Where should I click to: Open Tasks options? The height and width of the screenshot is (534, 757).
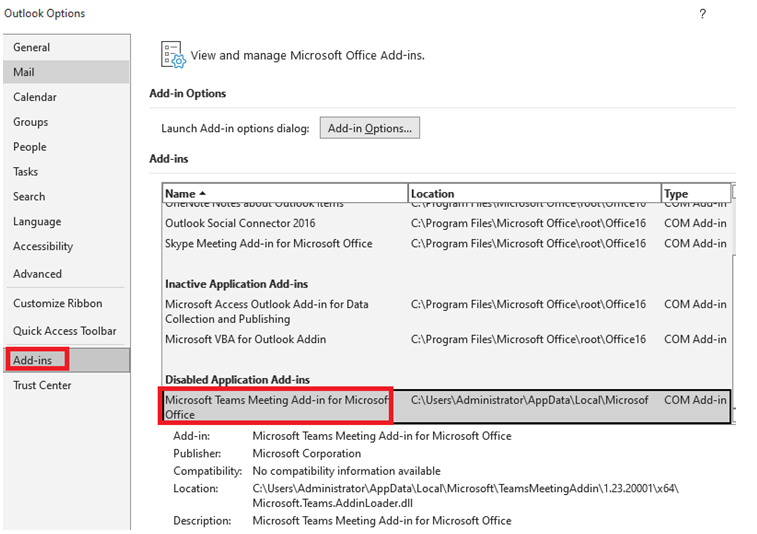click(x=66, y=171)
